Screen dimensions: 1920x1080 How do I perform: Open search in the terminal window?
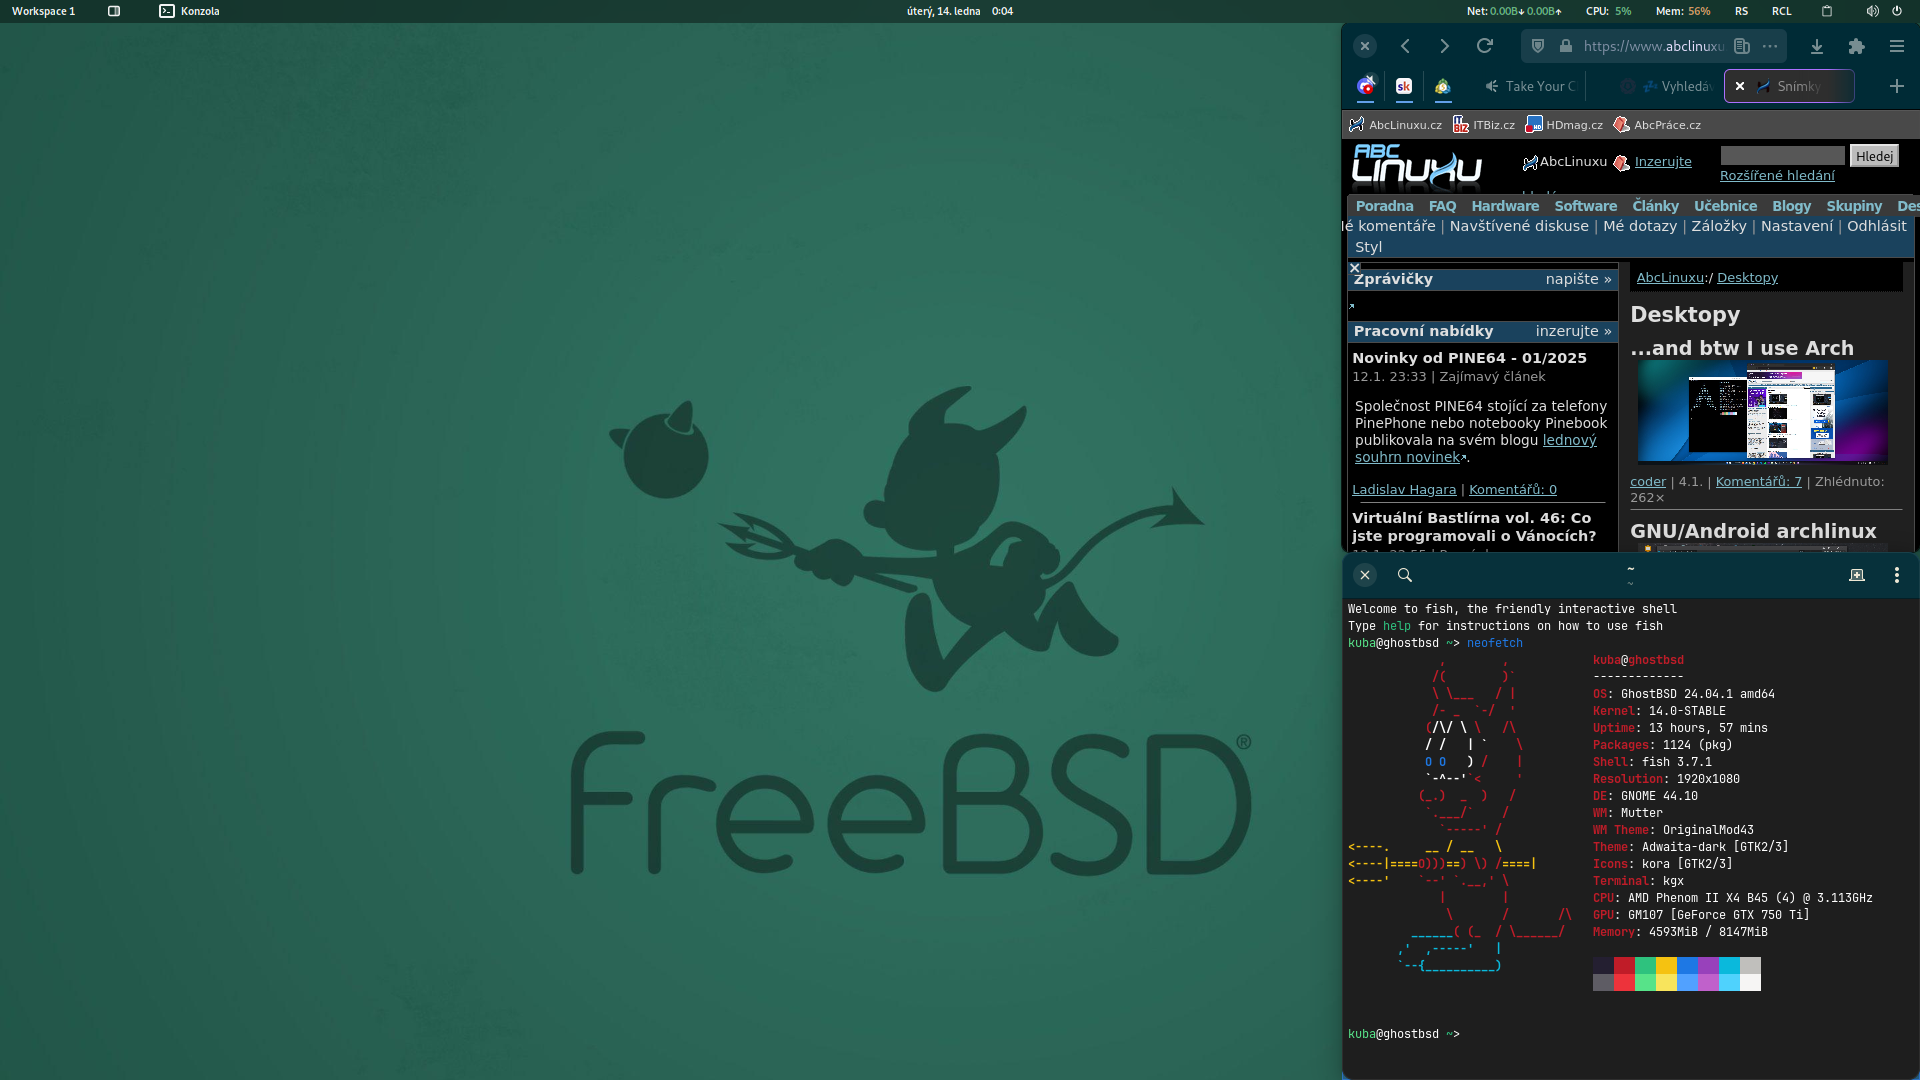click(1405, 575)
